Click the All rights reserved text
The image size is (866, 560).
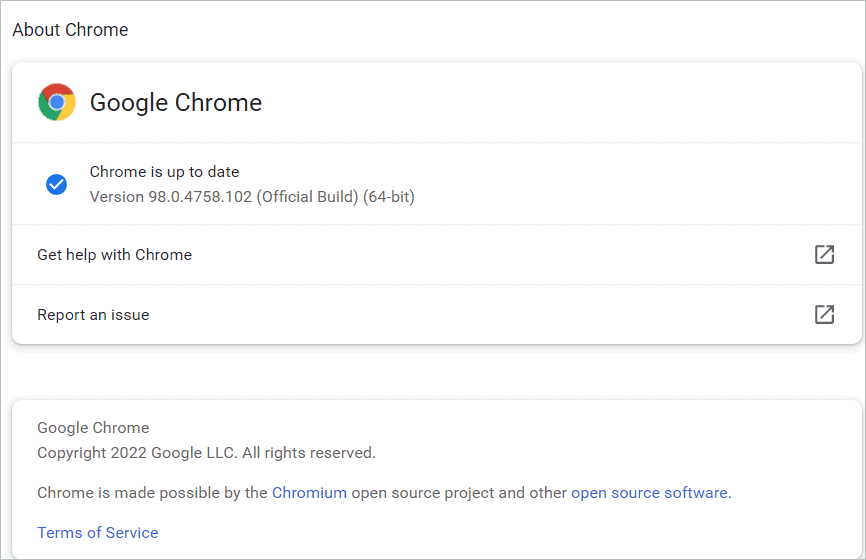310,453
